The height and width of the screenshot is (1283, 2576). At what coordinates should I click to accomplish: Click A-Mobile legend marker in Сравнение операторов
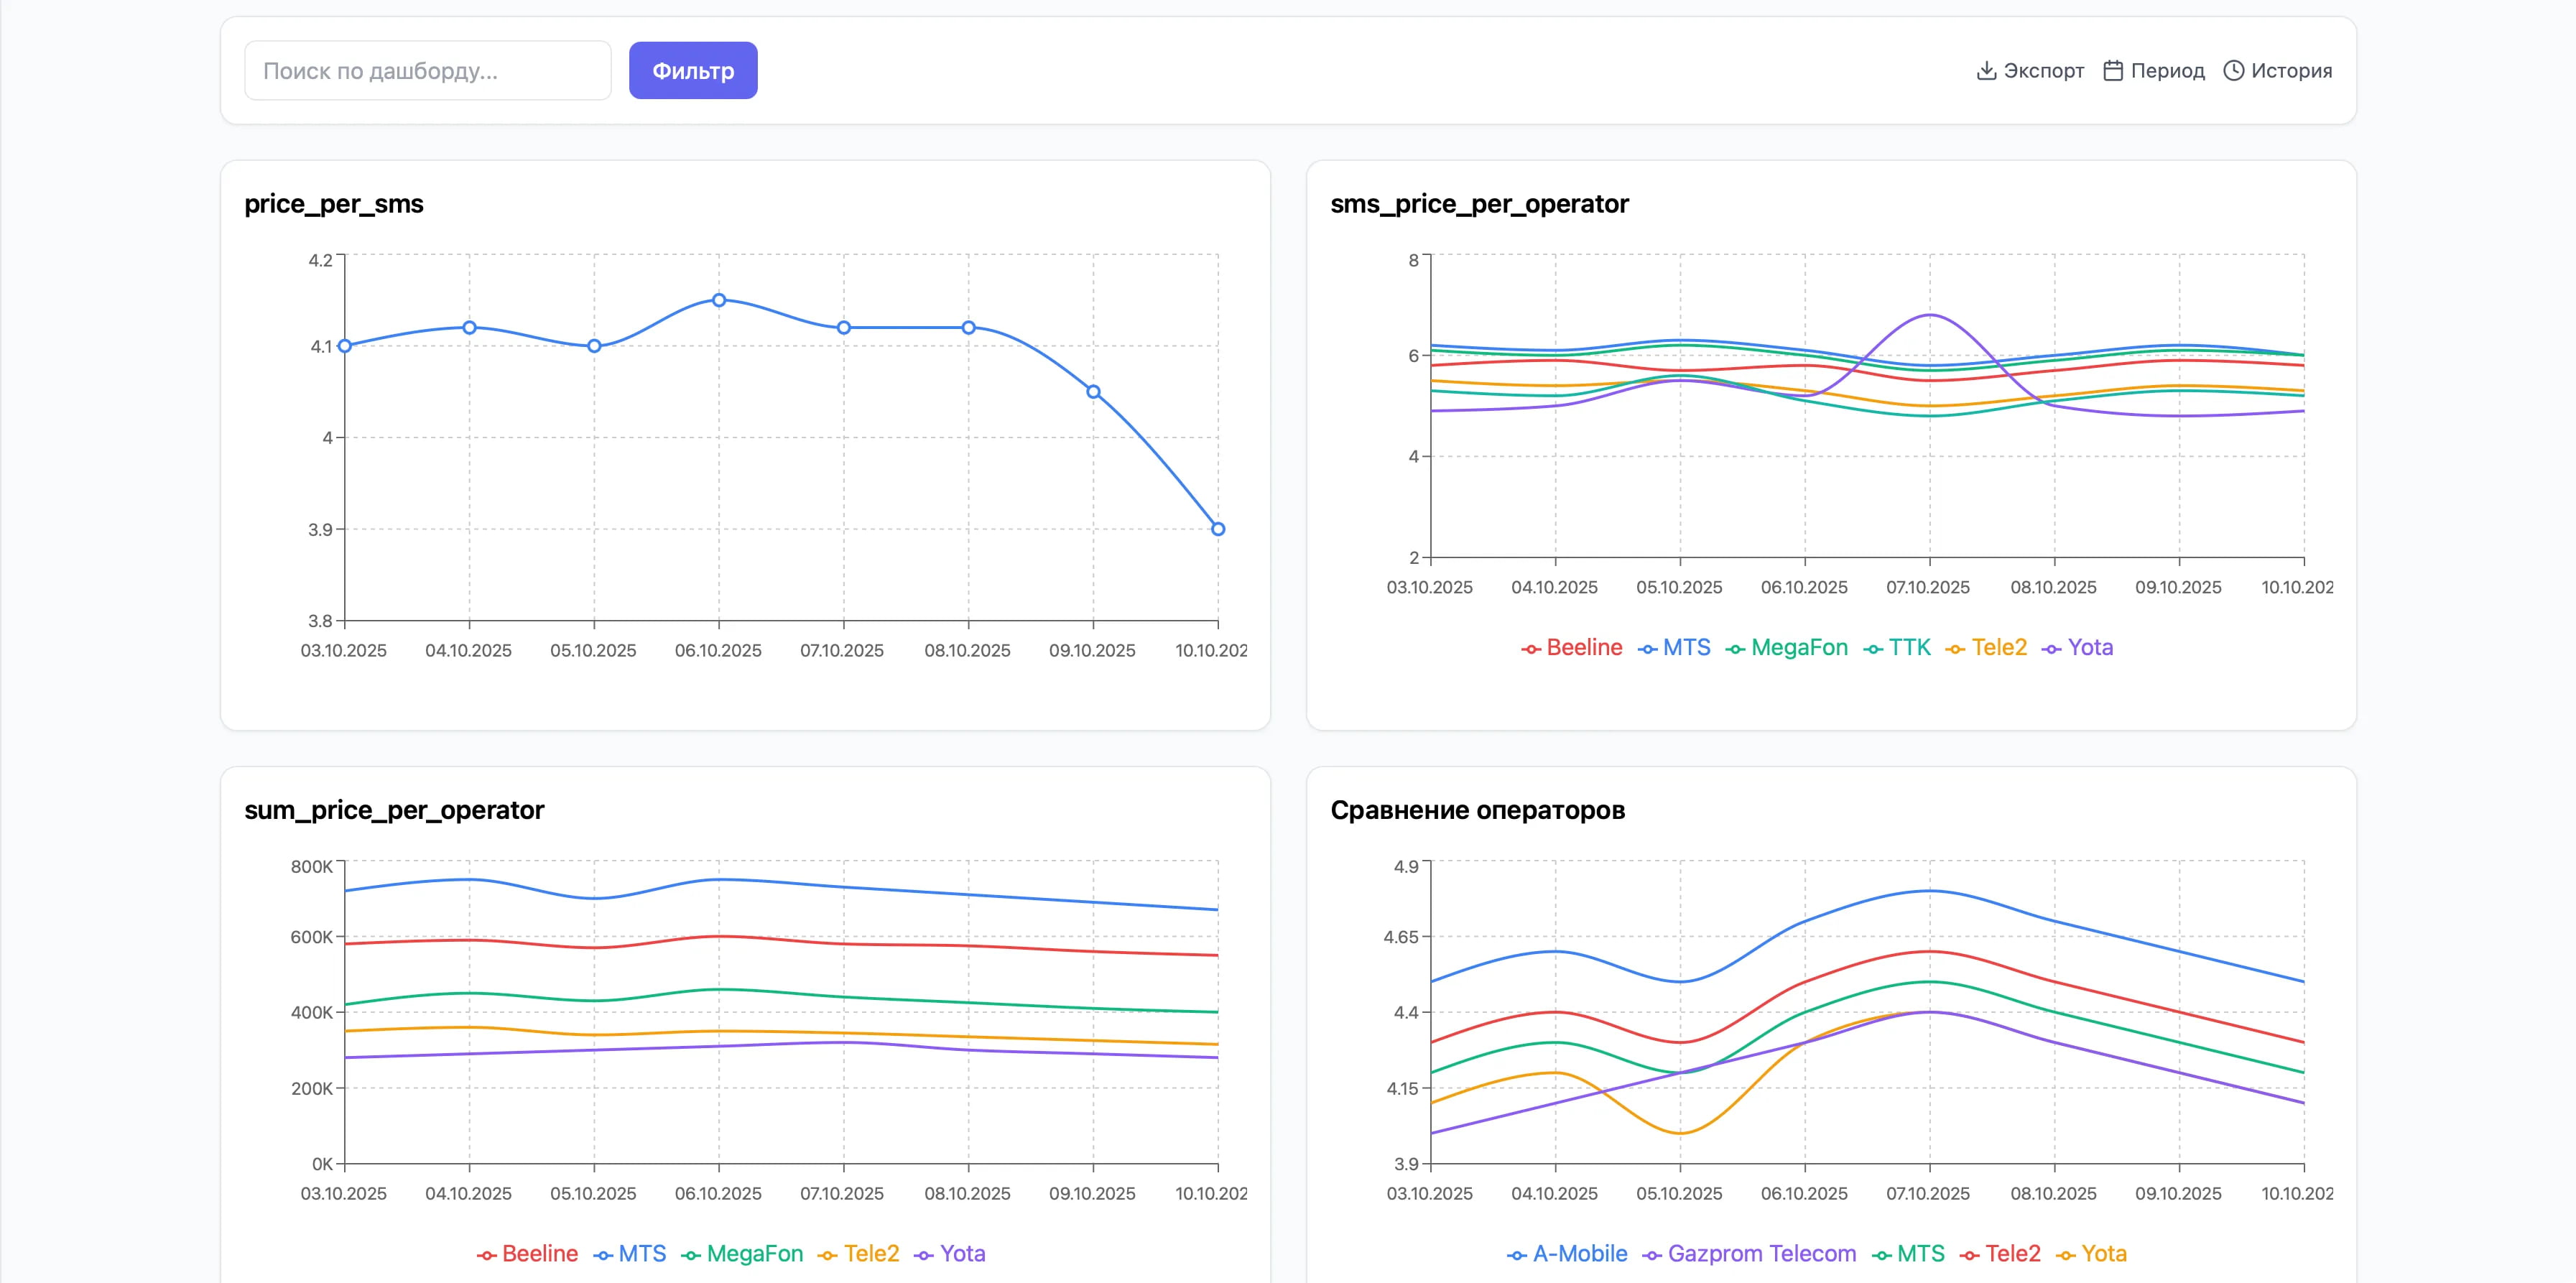coord(1517,1255)
